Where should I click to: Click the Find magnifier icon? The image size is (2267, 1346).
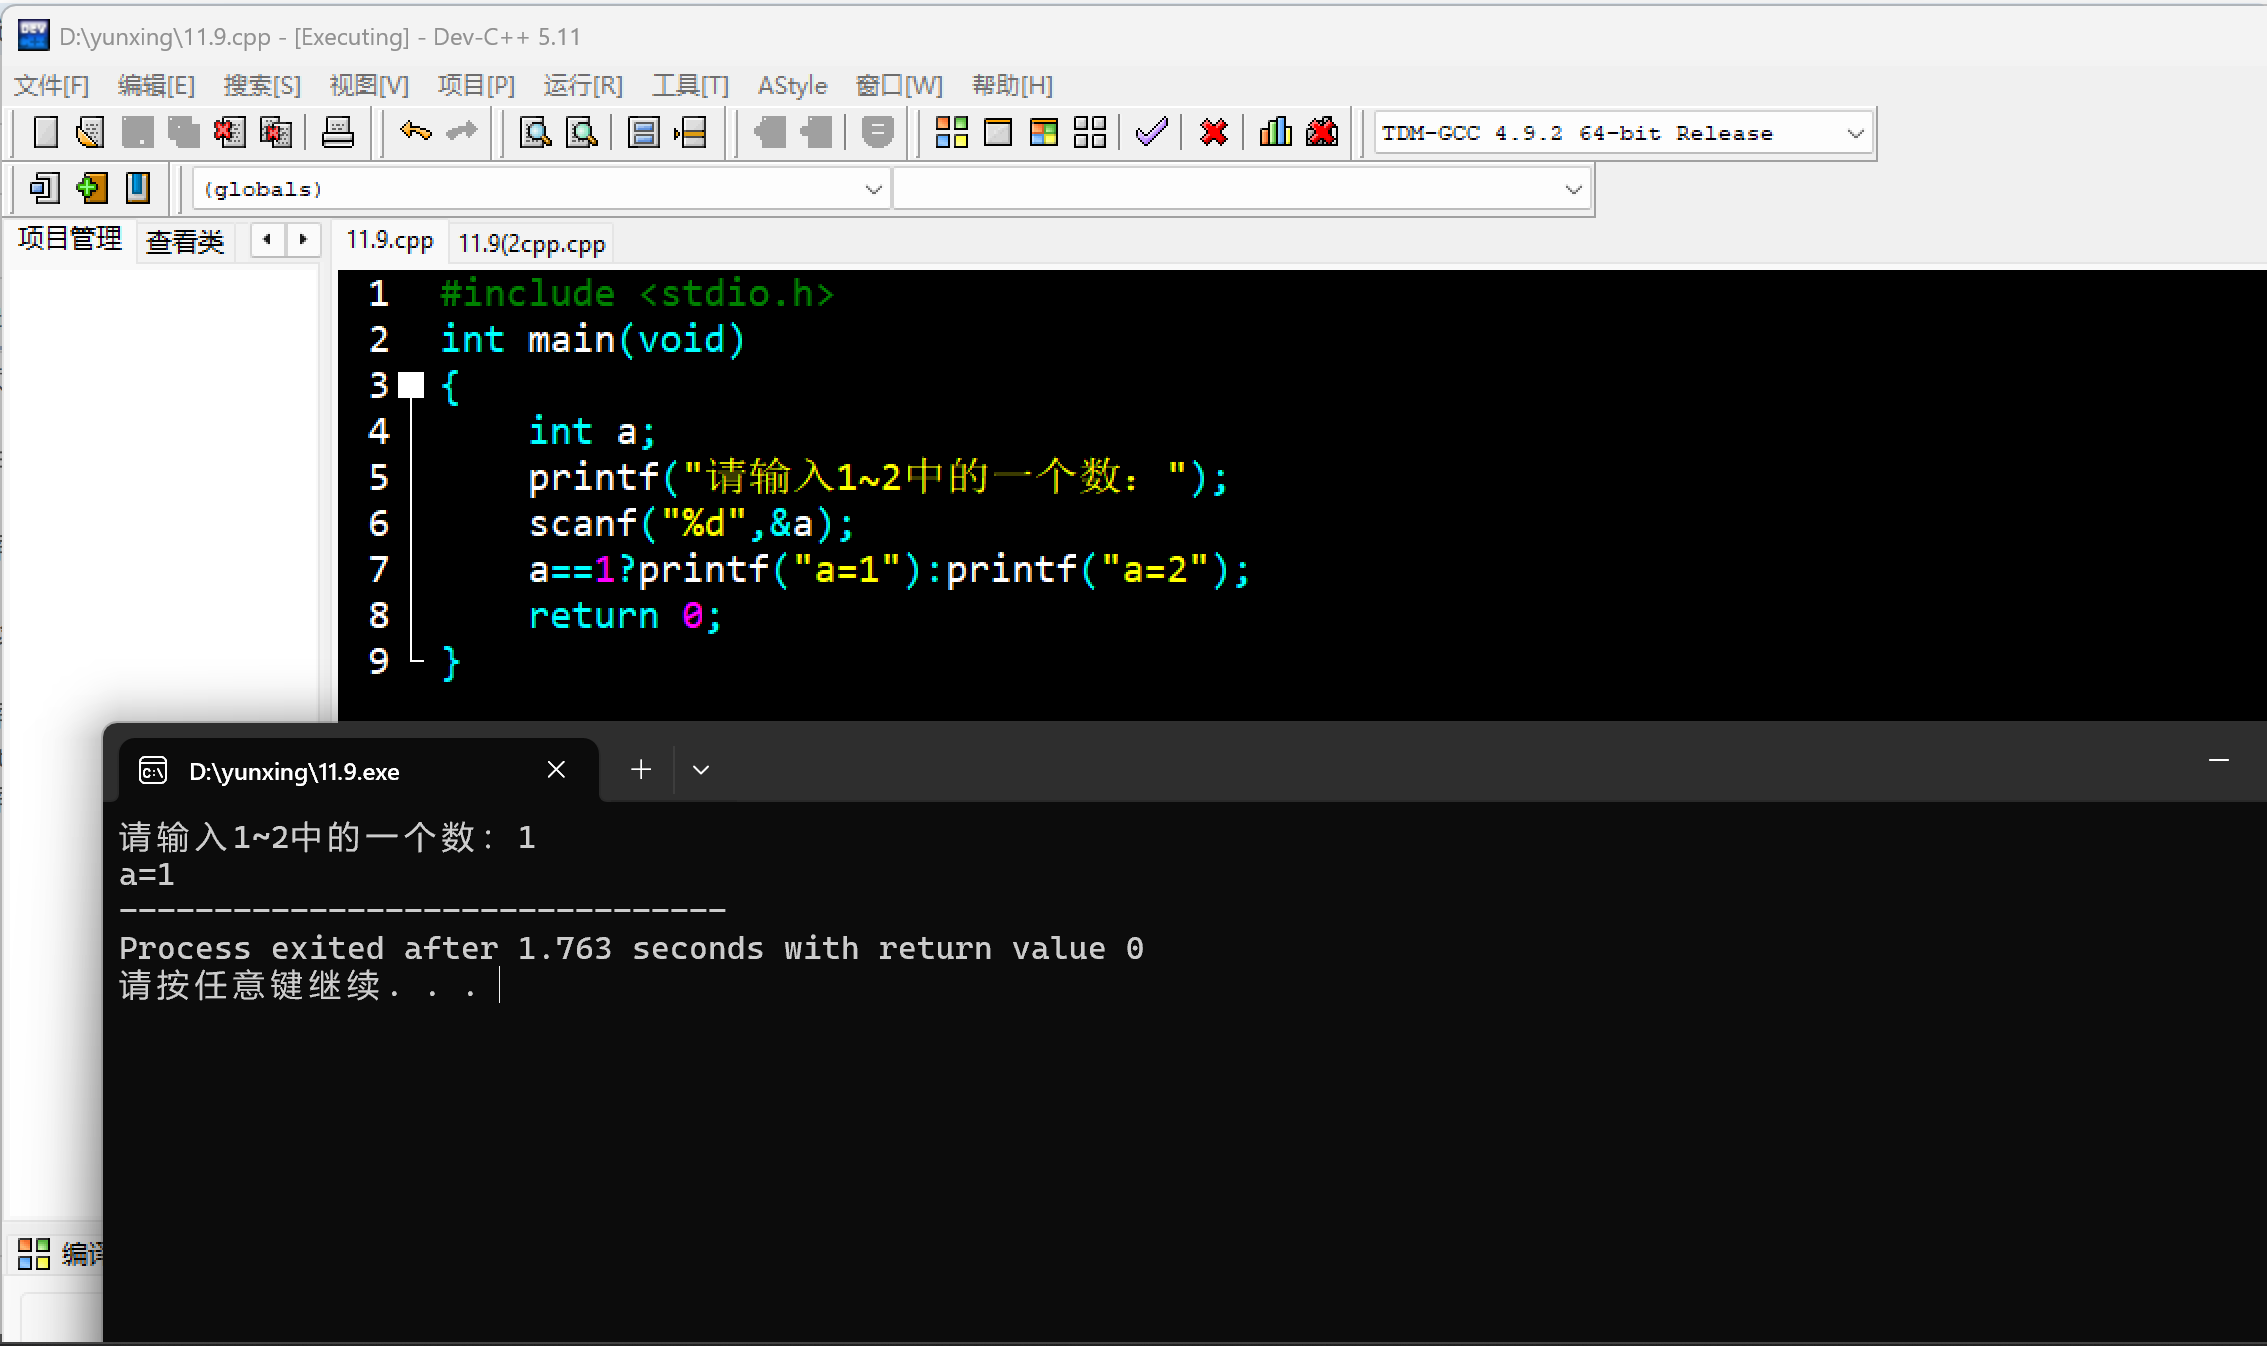[536, 132]
